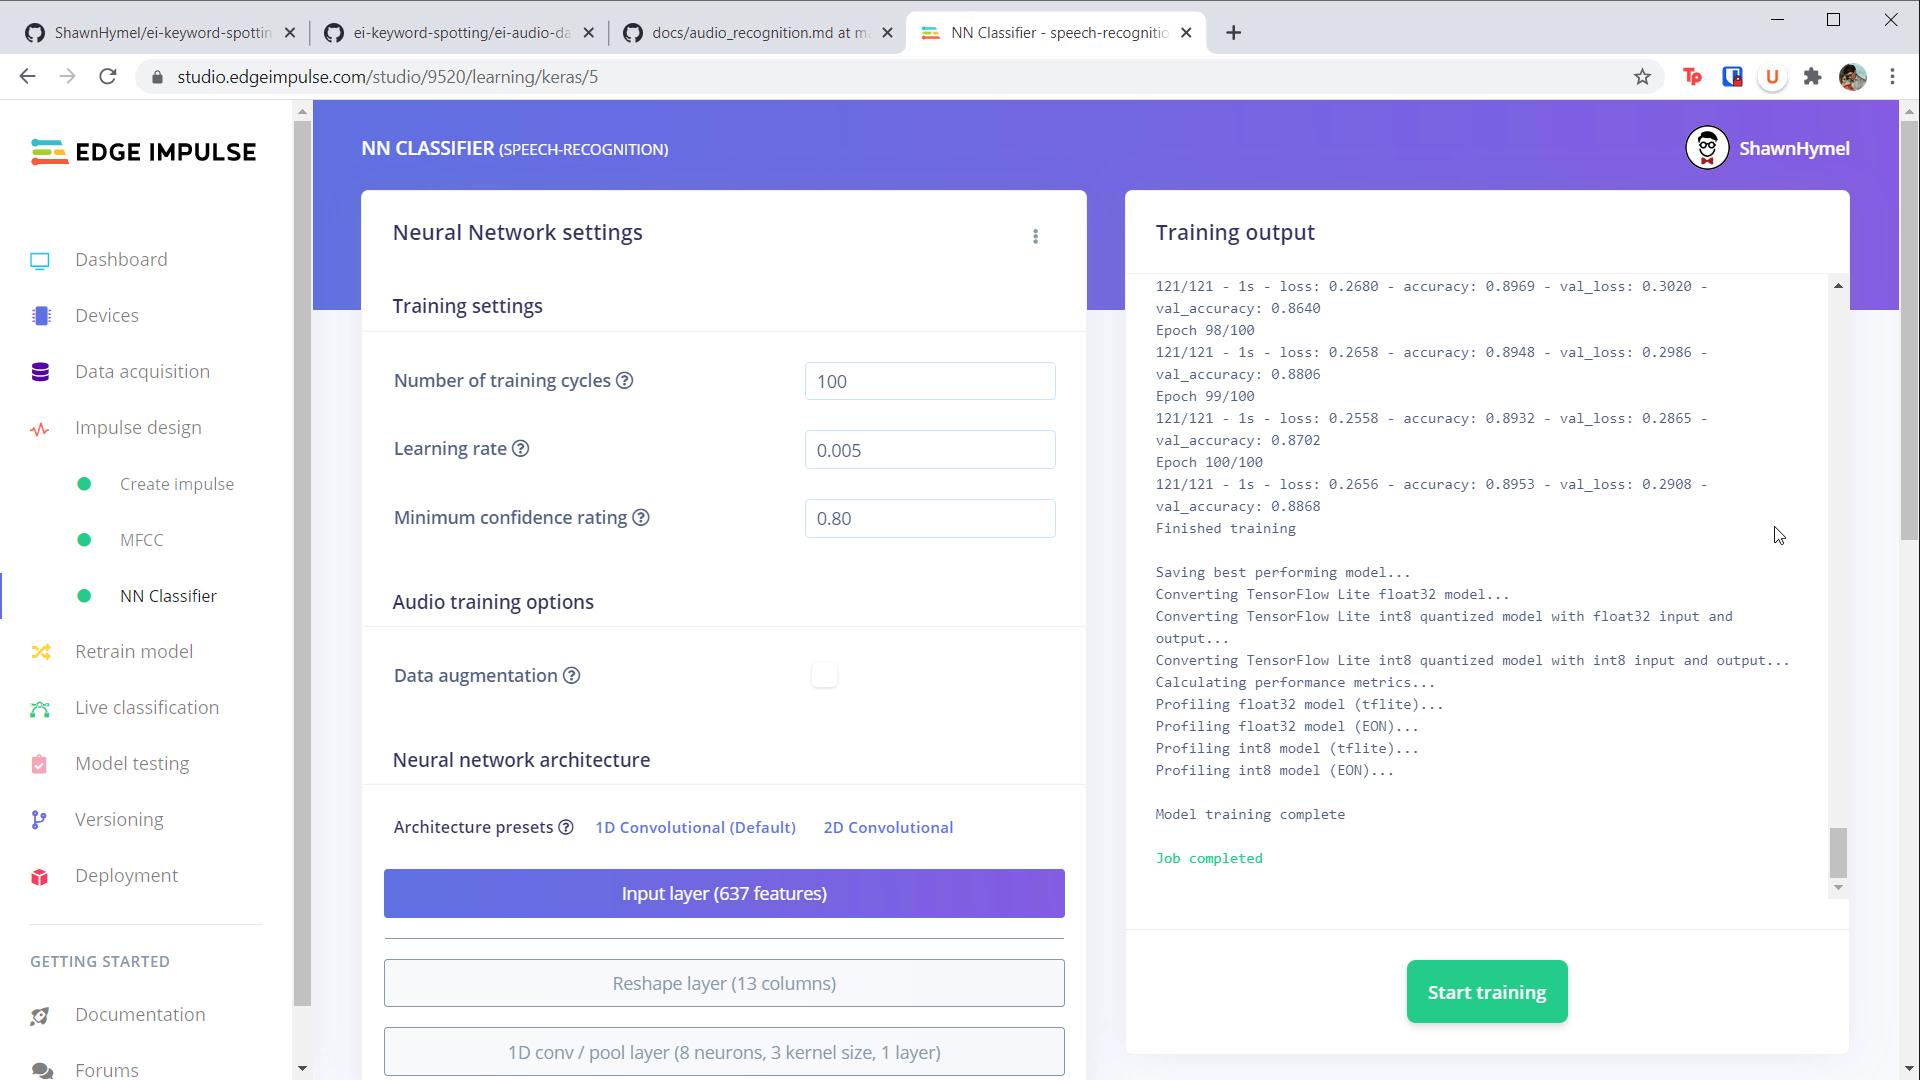1920x1080 pixels.
Task: Enable the MFCC green status indicator
Action: click(82, 538)
